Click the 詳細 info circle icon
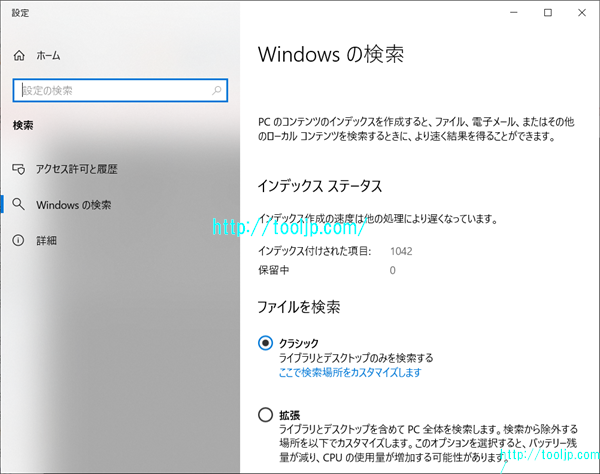 18,240
